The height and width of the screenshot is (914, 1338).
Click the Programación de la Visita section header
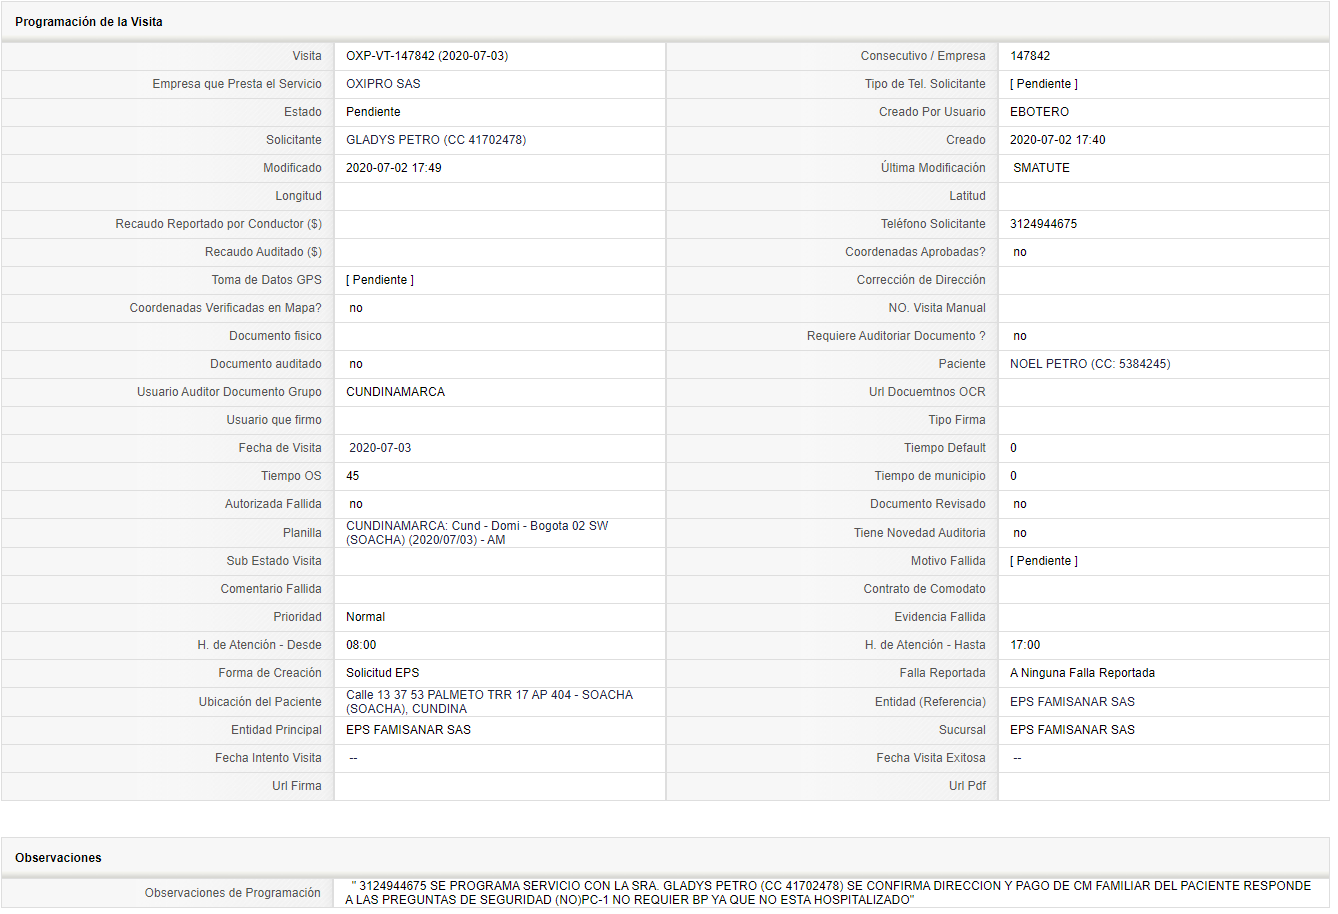pos(89,22)
